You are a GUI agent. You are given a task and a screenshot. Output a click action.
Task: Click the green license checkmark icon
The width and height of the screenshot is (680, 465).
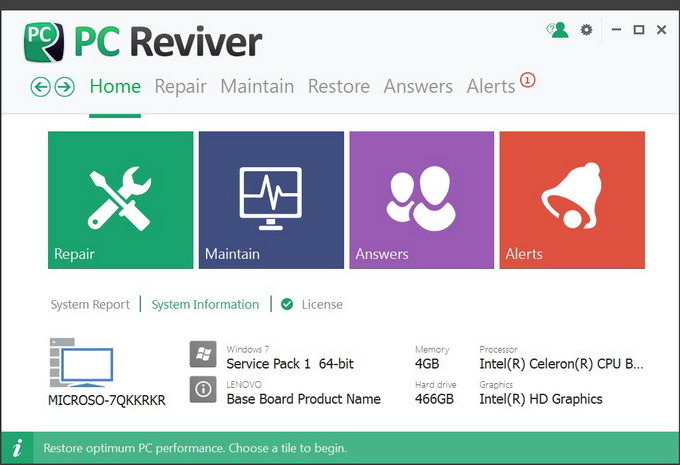tap(287, 304)
